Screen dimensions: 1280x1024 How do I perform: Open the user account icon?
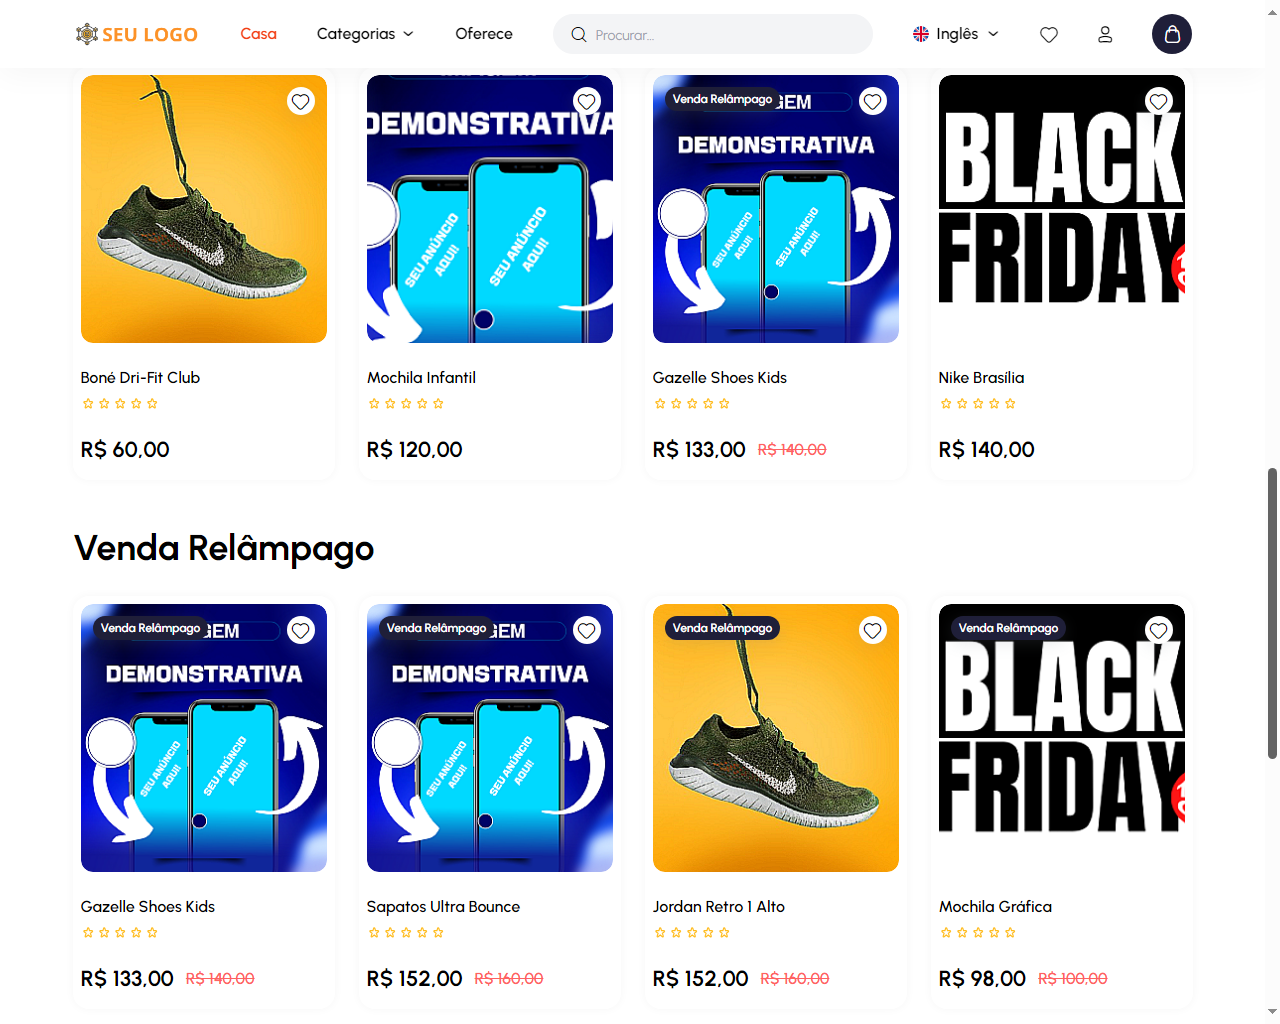pyautogui.click(x=1105, y=34)
